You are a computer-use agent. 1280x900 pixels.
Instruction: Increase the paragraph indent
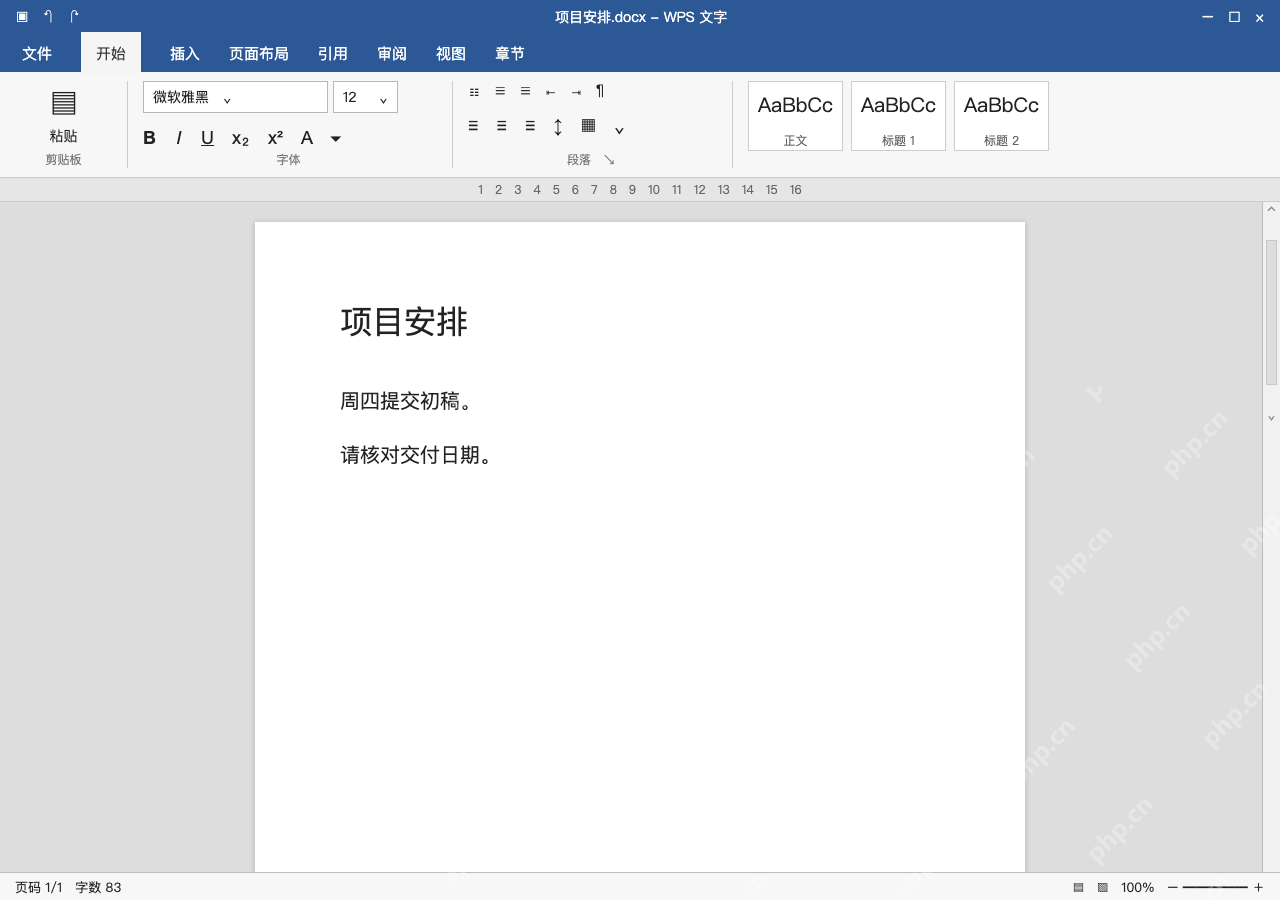(576, 92)
